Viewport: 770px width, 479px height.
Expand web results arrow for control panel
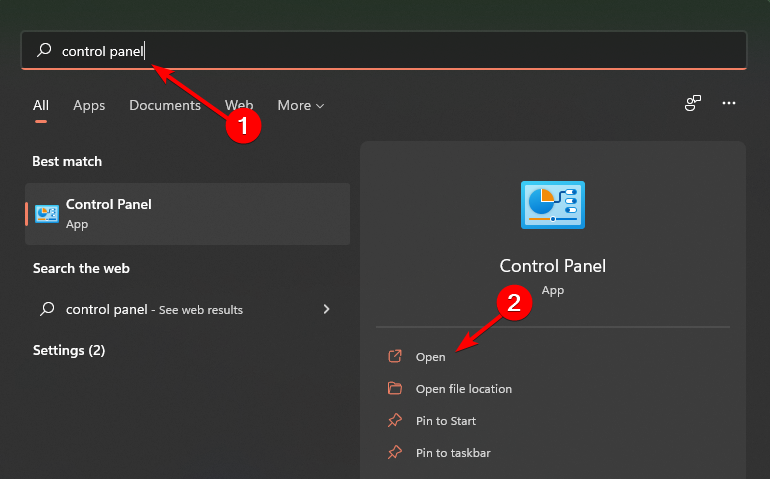tap(326, 309)
